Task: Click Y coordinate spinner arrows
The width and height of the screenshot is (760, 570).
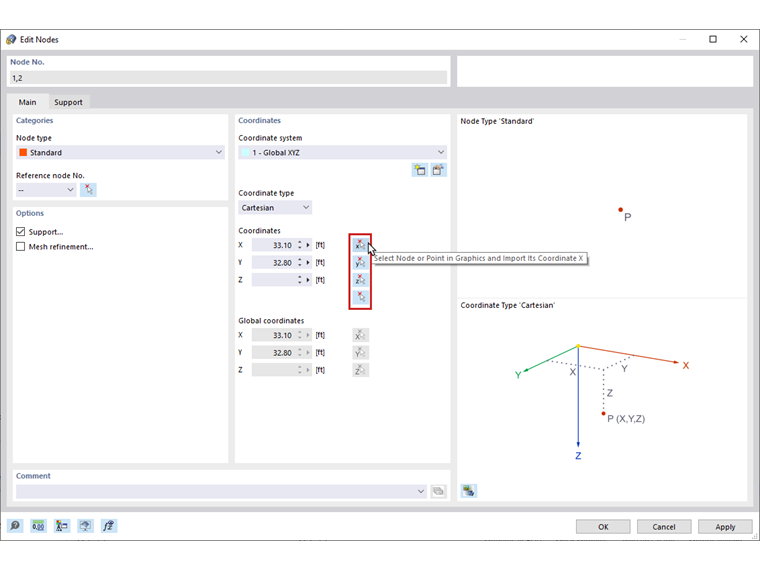Action: pyautogui.click(x=300, y=263)
